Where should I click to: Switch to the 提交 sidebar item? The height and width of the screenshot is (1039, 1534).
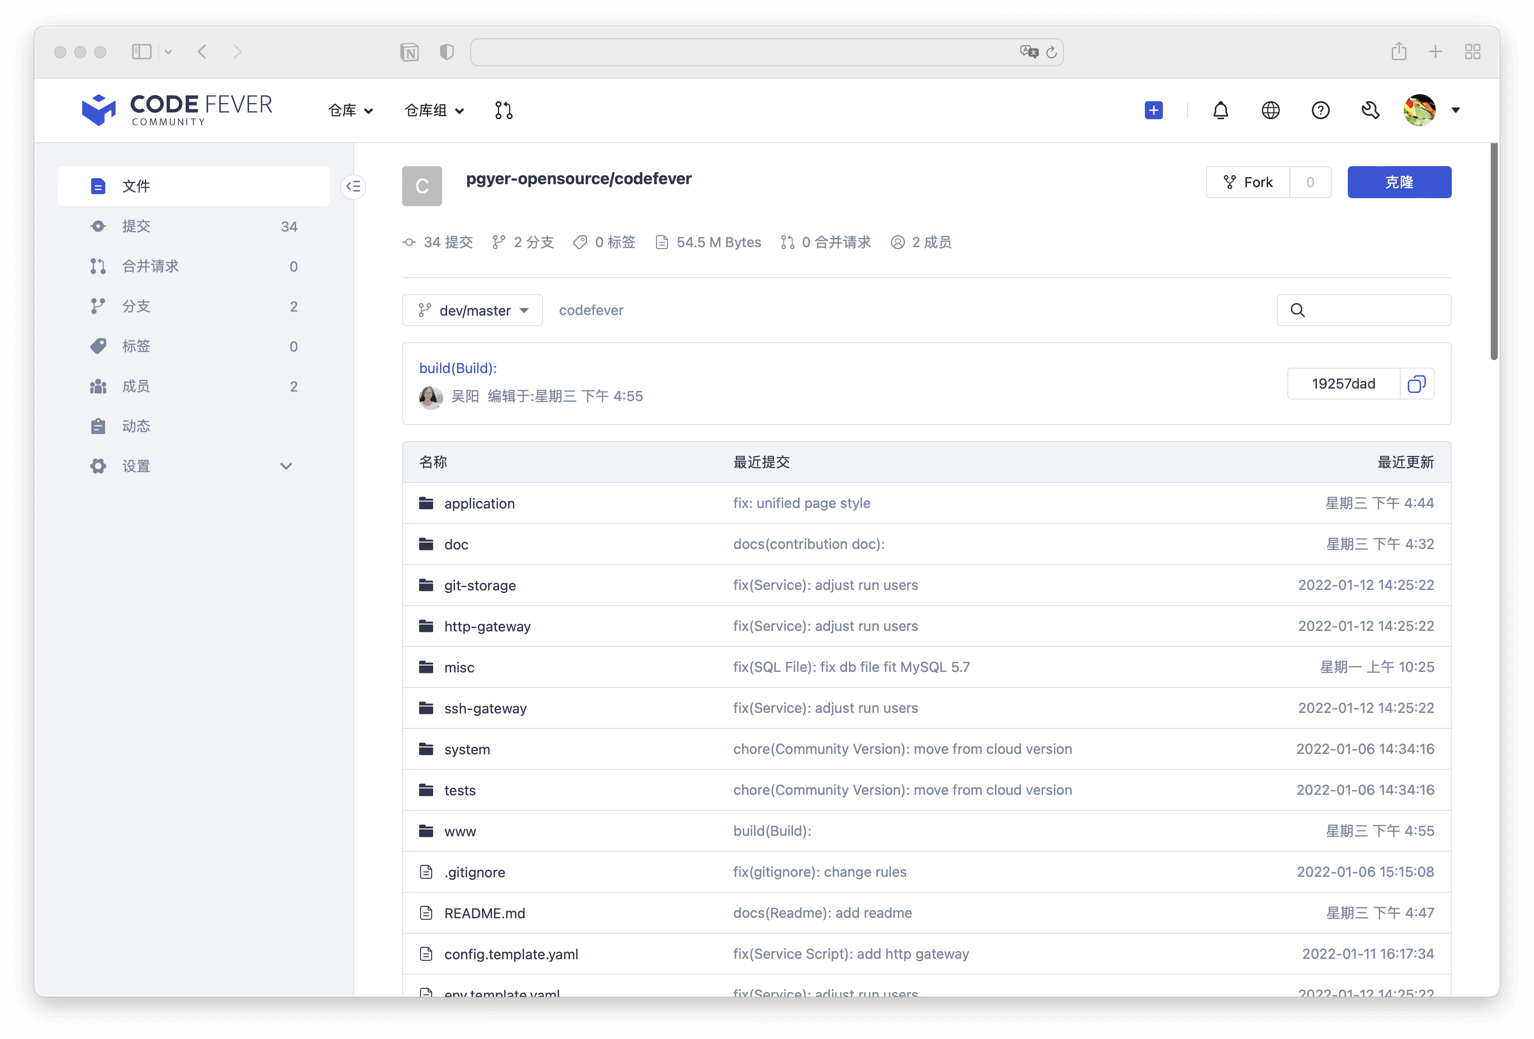pos(136,226)
